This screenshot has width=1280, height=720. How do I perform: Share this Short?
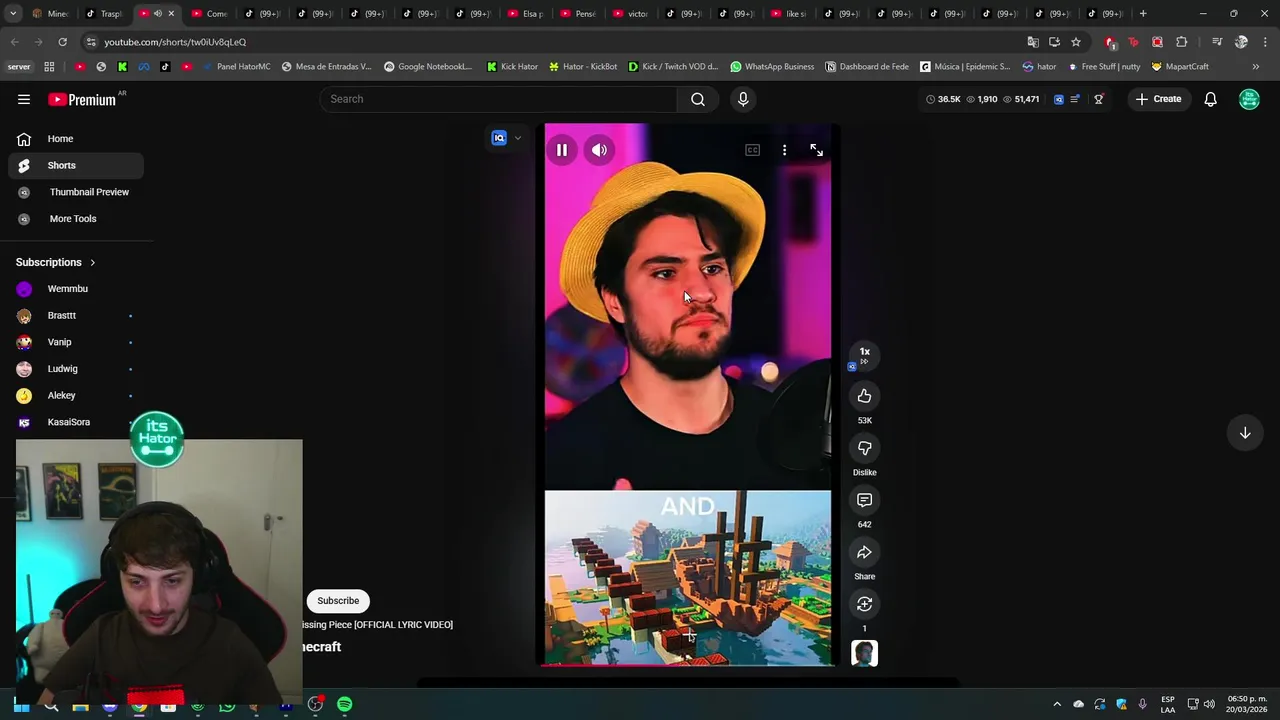(864, 552)
